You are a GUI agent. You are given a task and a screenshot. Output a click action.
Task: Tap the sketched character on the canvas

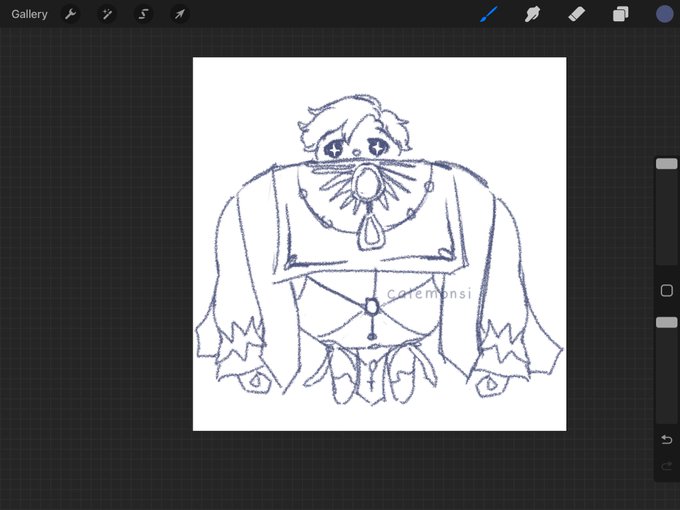(379, 249)
